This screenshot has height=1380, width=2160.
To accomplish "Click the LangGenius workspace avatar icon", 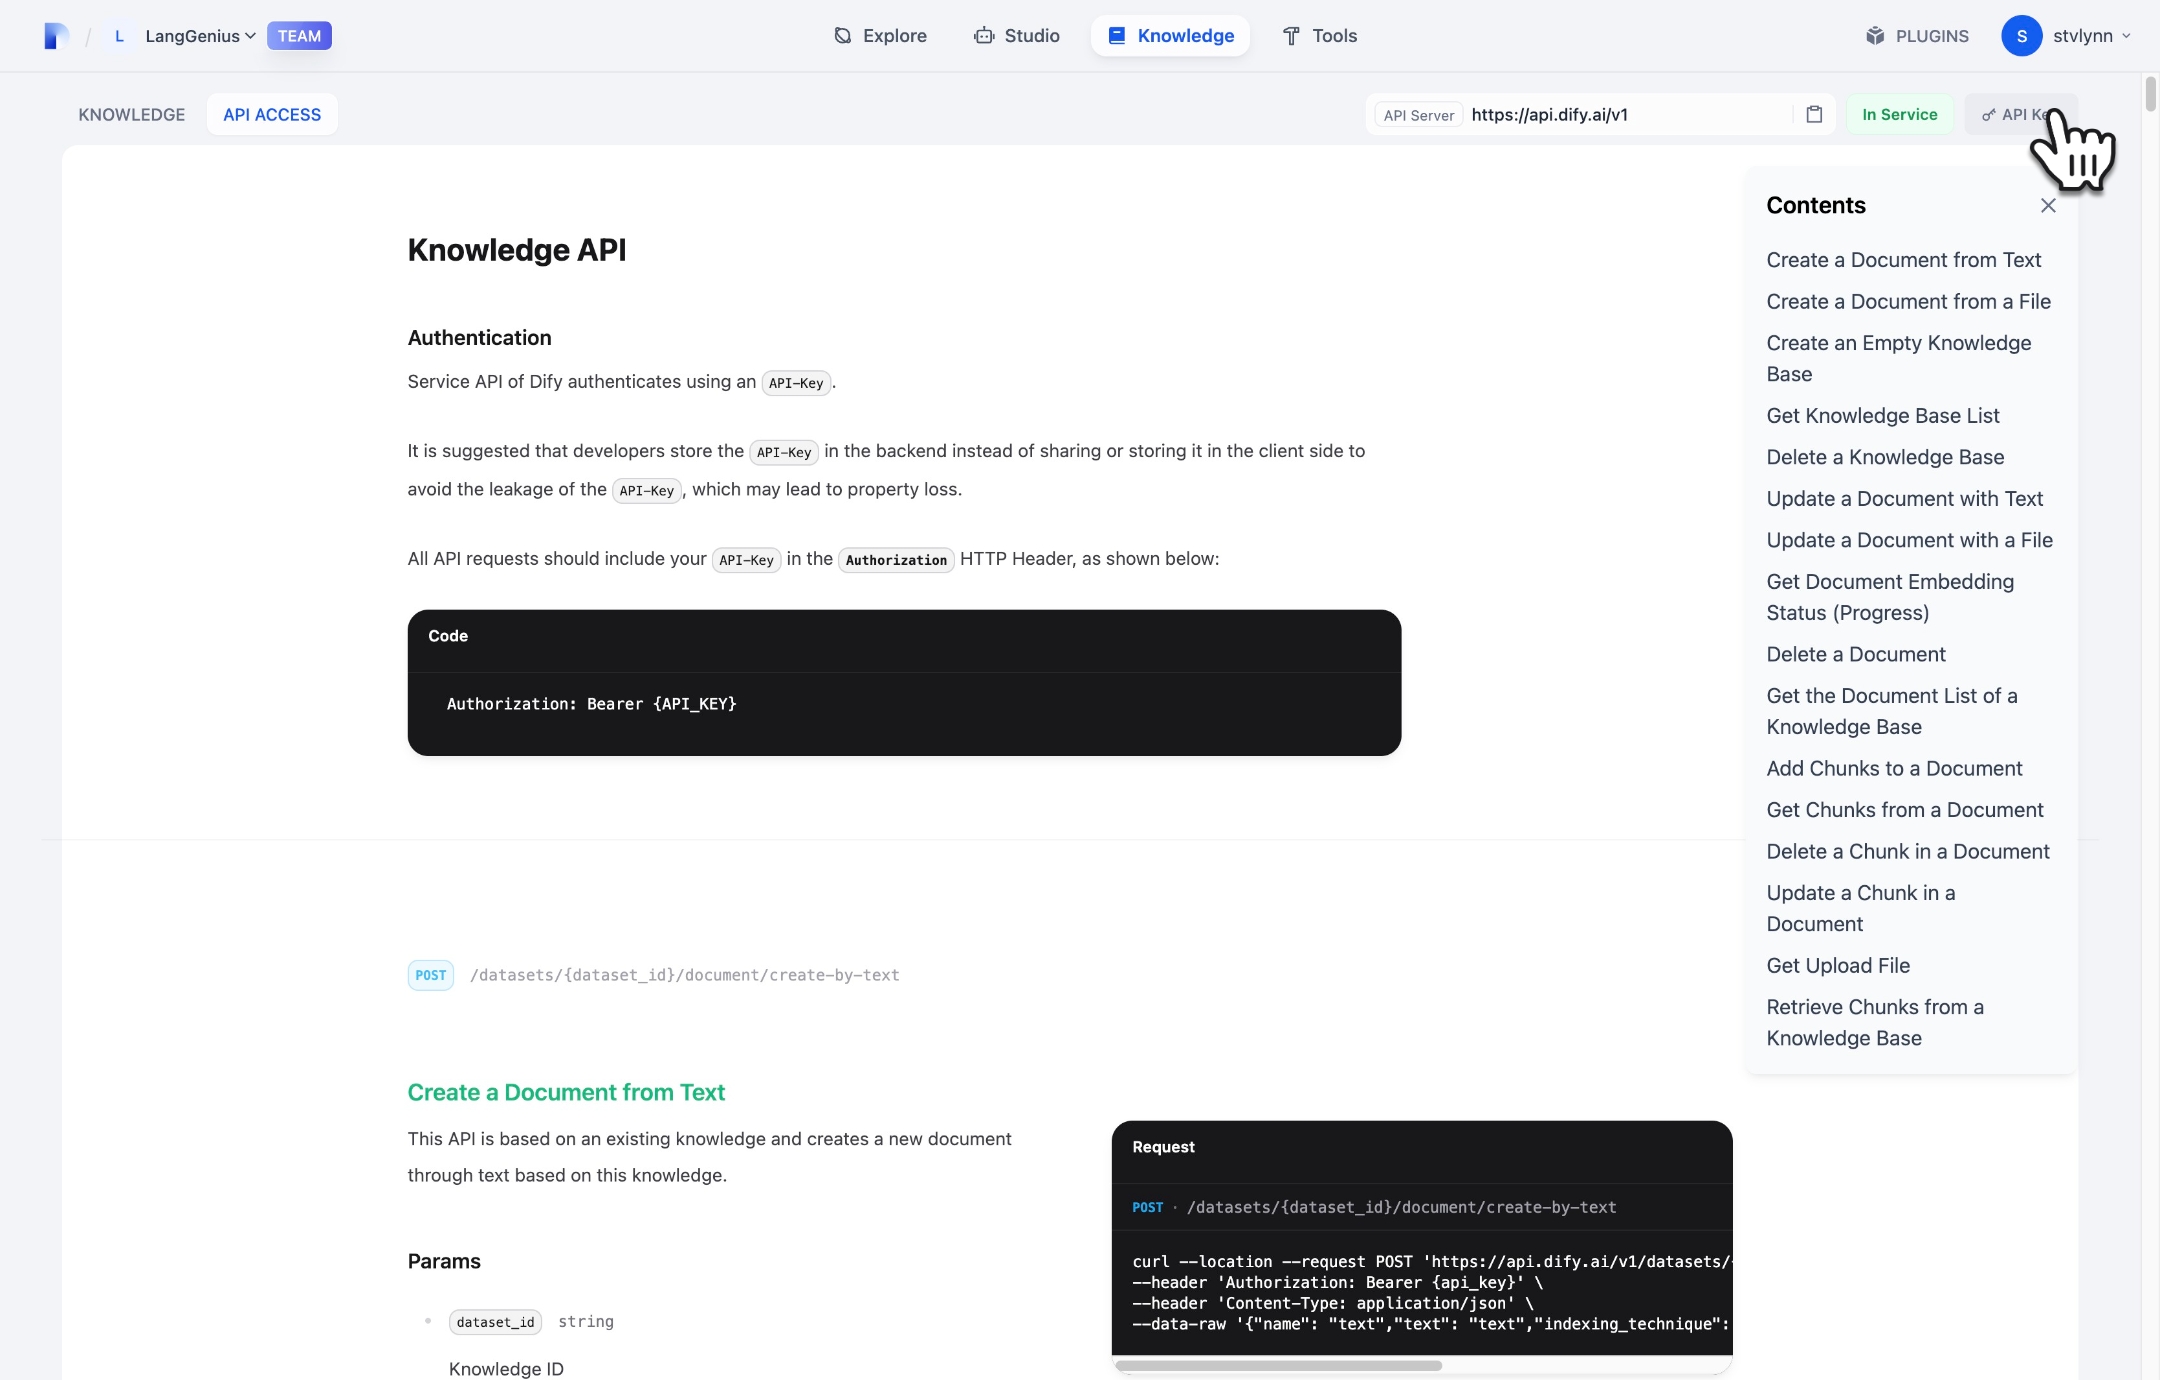I will point(119,36).
